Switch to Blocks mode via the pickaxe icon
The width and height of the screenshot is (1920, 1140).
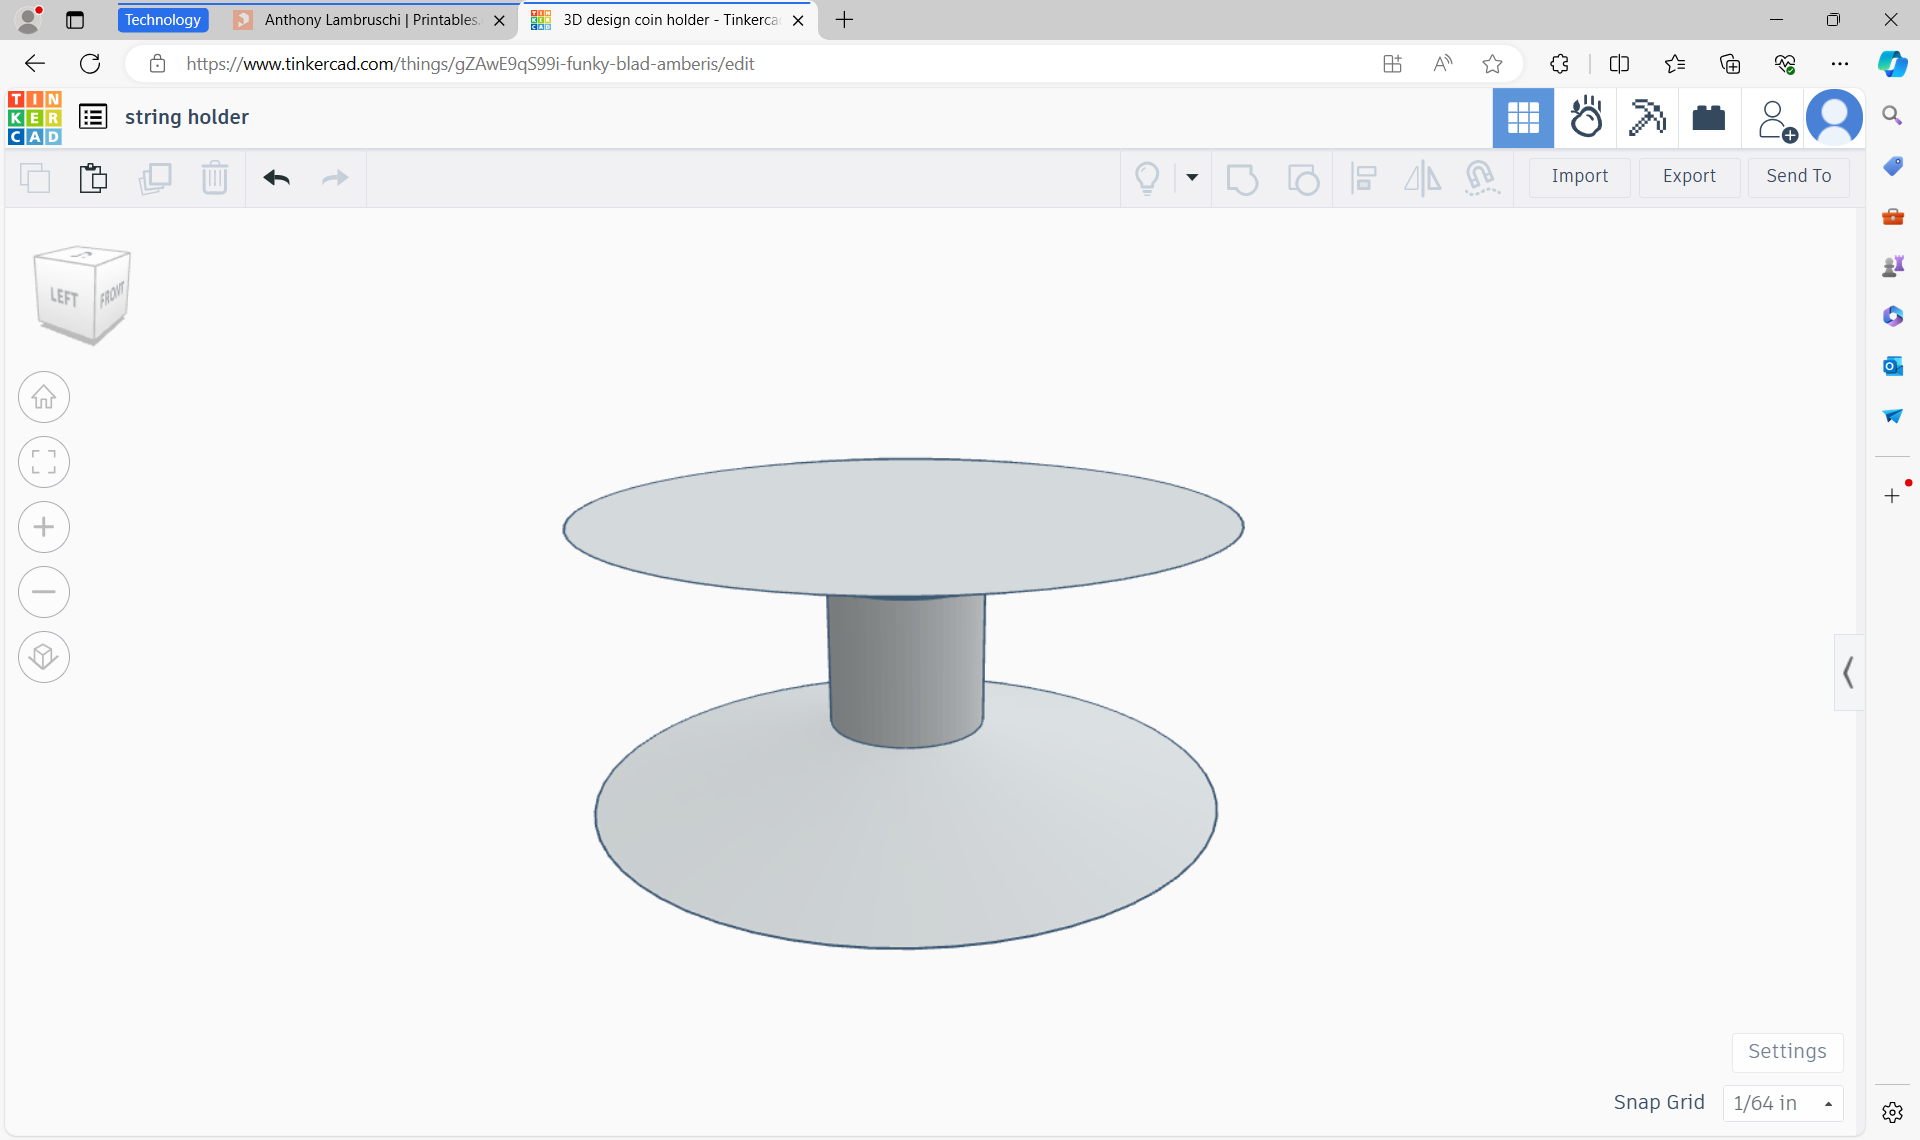pyautogui.click(x=1647, y=117)
